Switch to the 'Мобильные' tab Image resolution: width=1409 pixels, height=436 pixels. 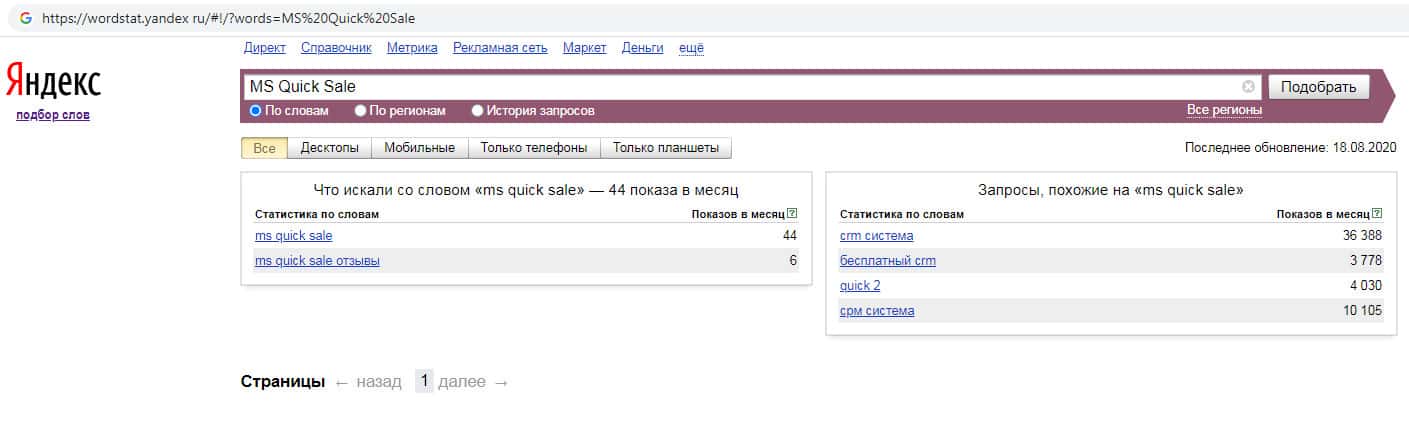[x=420, y=148]
